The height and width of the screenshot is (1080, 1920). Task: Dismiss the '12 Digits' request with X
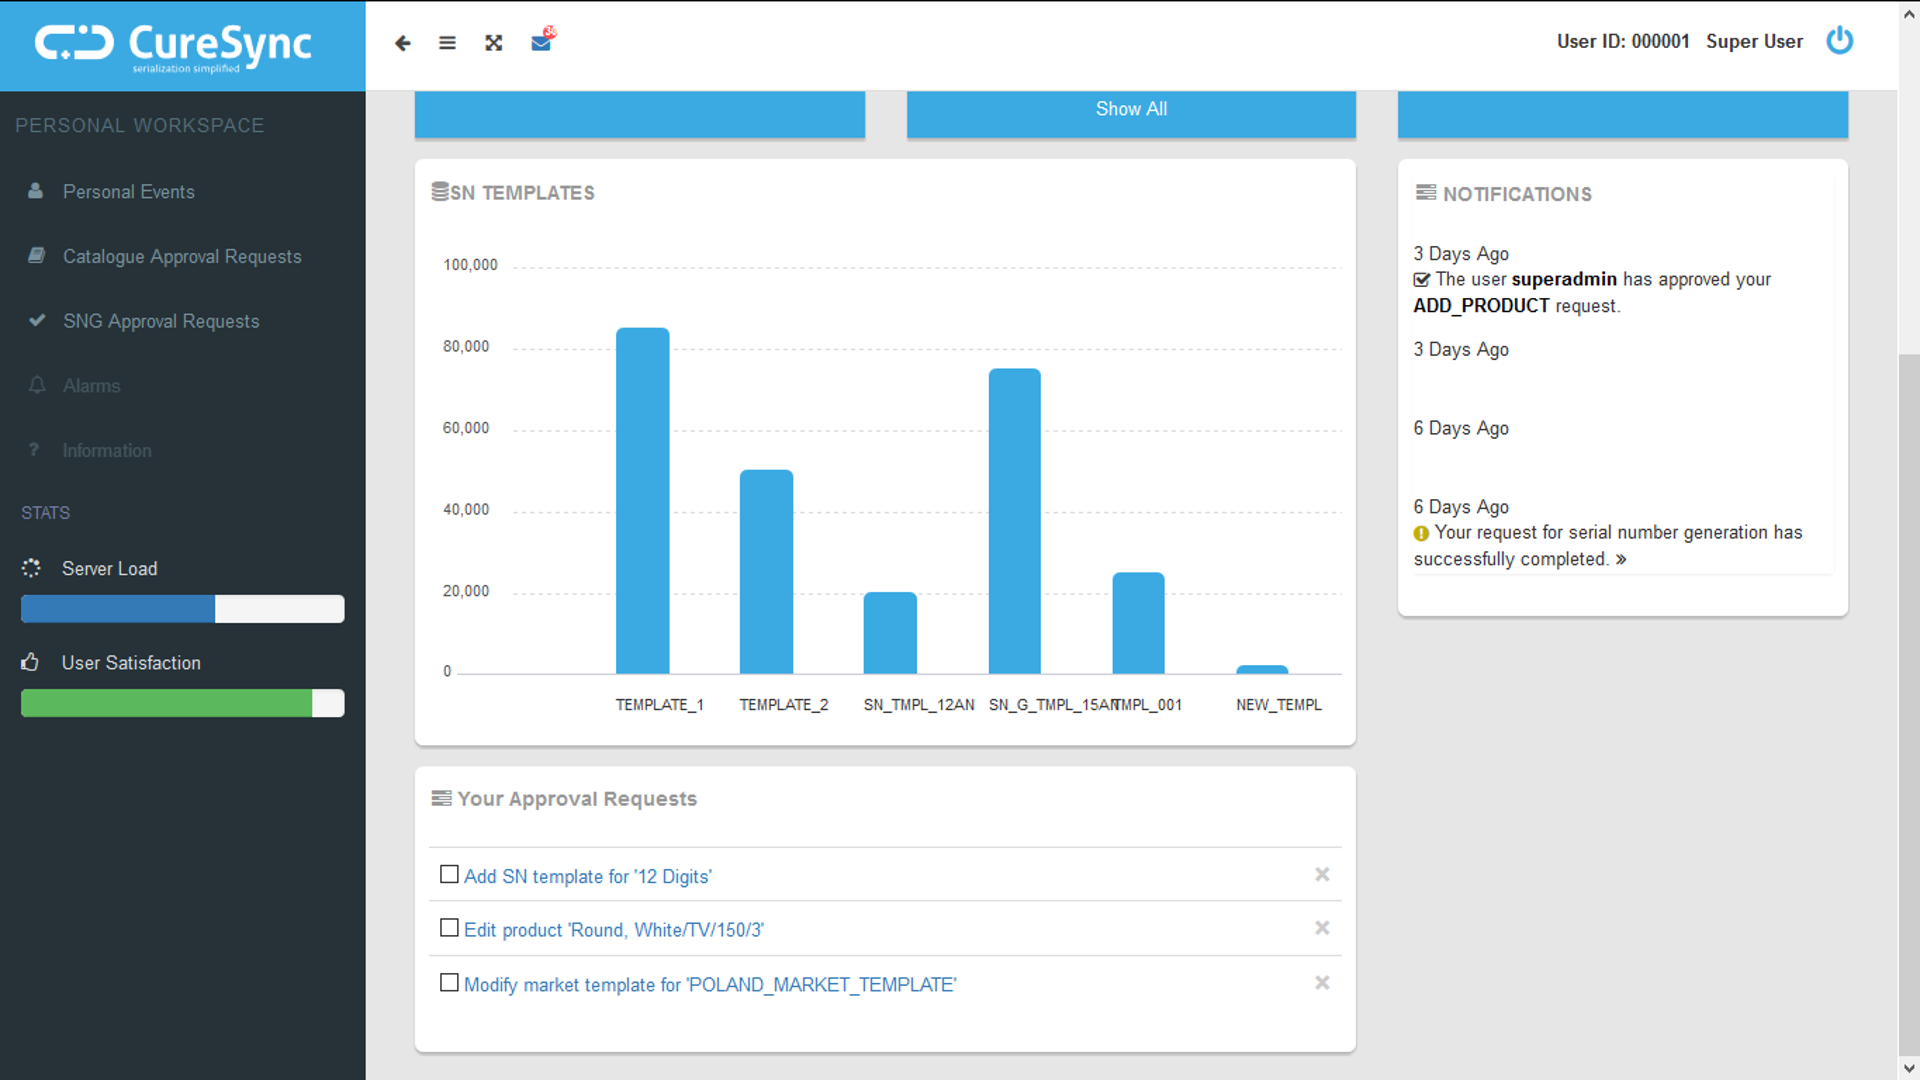point(1322,875)
